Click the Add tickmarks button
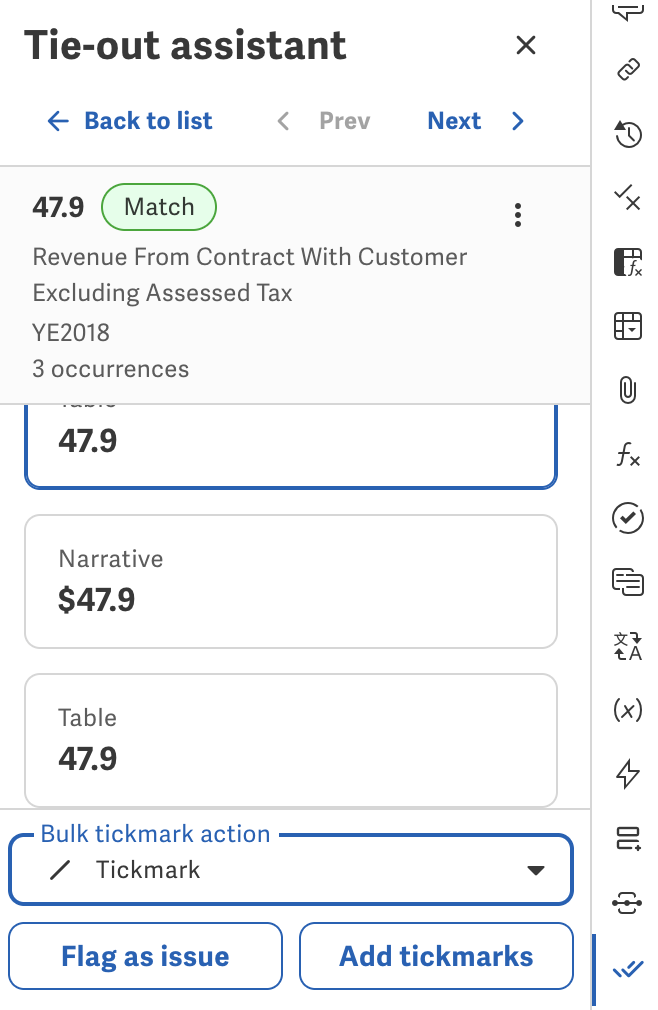This screenshot has width=658, height=1010. point(436,956)
